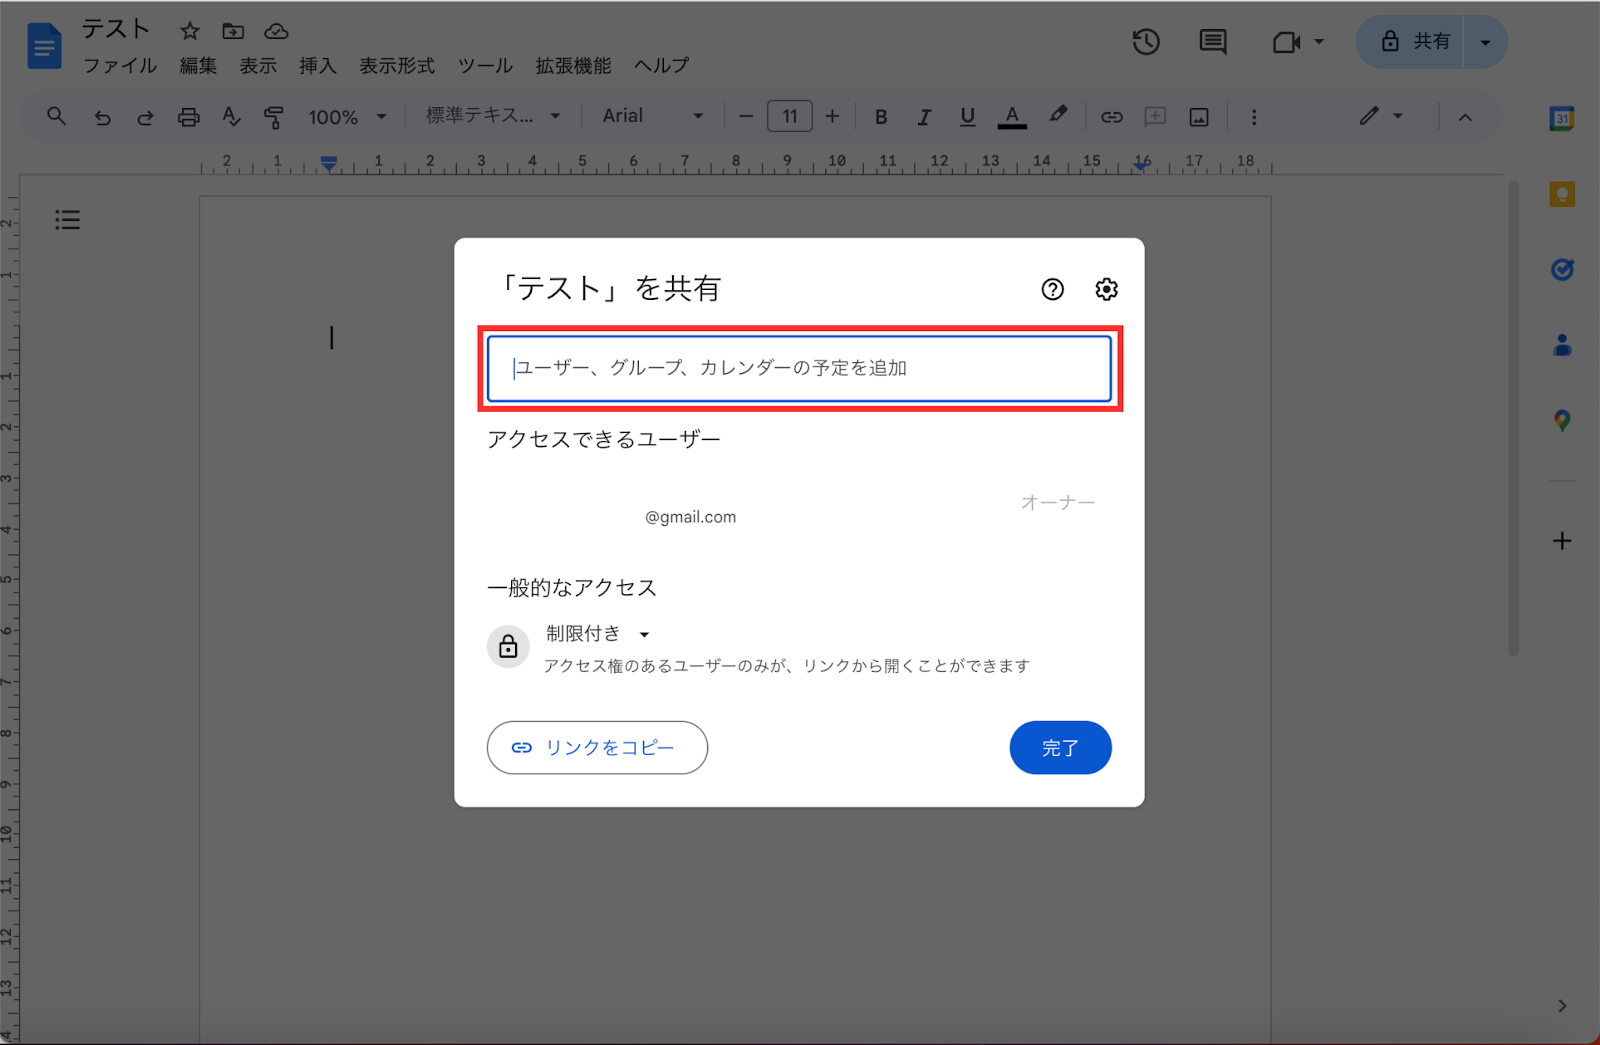Open Google Keep side panel
This screenshot has width=1600, height=1045.
click(1562, 194)
